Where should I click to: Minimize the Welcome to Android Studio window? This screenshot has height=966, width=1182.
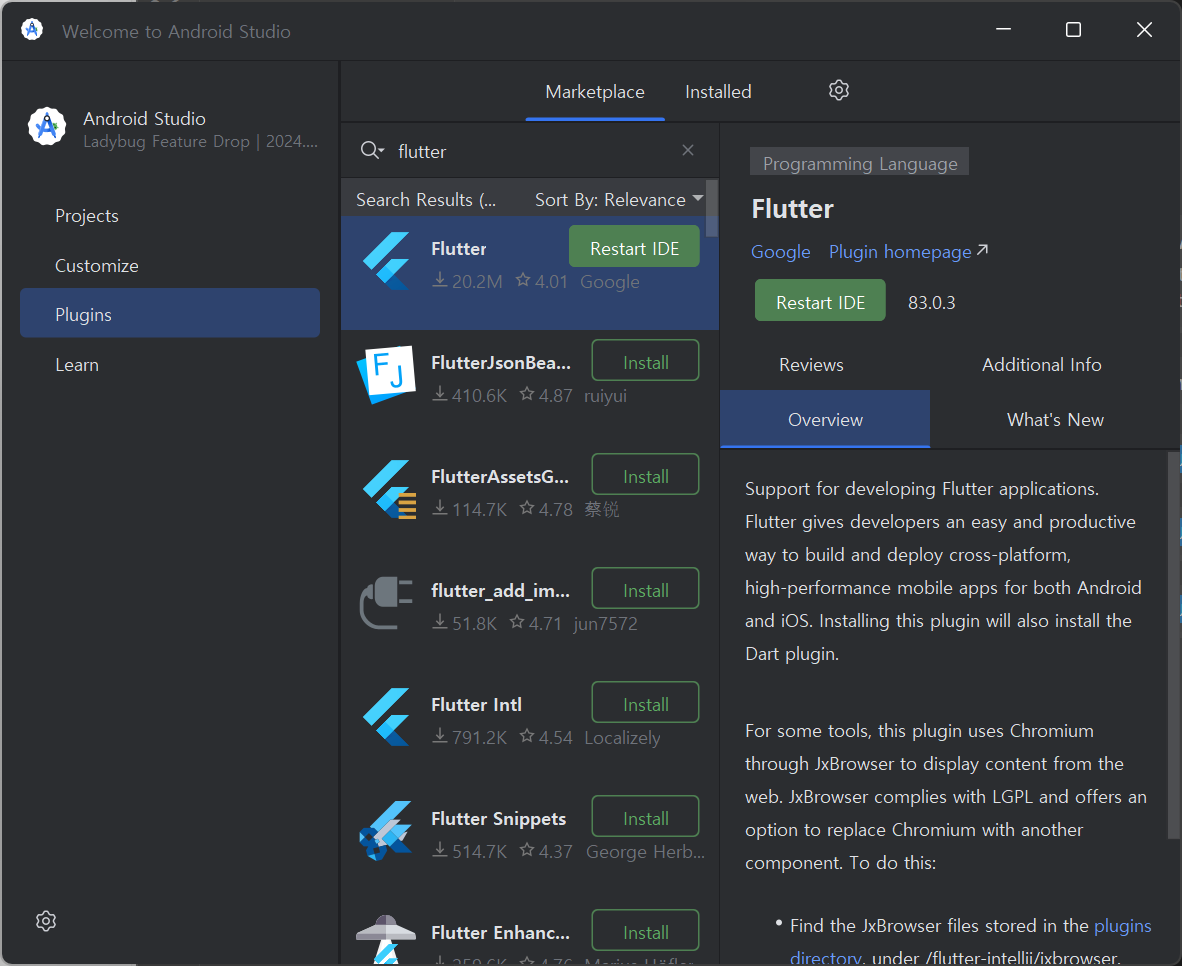coord(1003,29)
